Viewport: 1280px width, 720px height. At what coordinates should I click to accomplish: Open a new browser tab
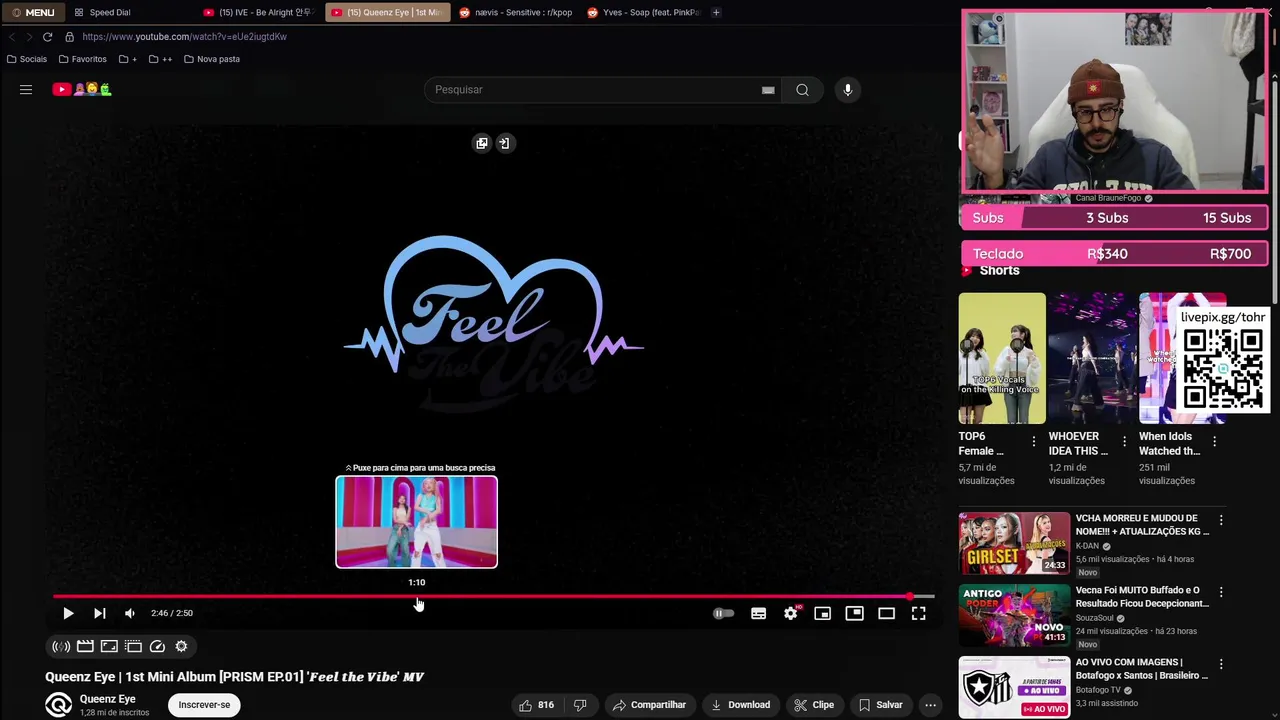pos(716,12)
